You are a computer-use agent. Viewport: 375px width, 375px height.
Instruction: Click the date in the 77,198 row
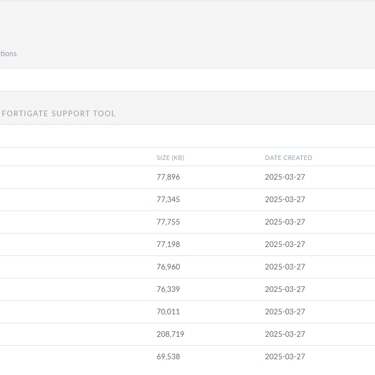click(x=285, y=244)
